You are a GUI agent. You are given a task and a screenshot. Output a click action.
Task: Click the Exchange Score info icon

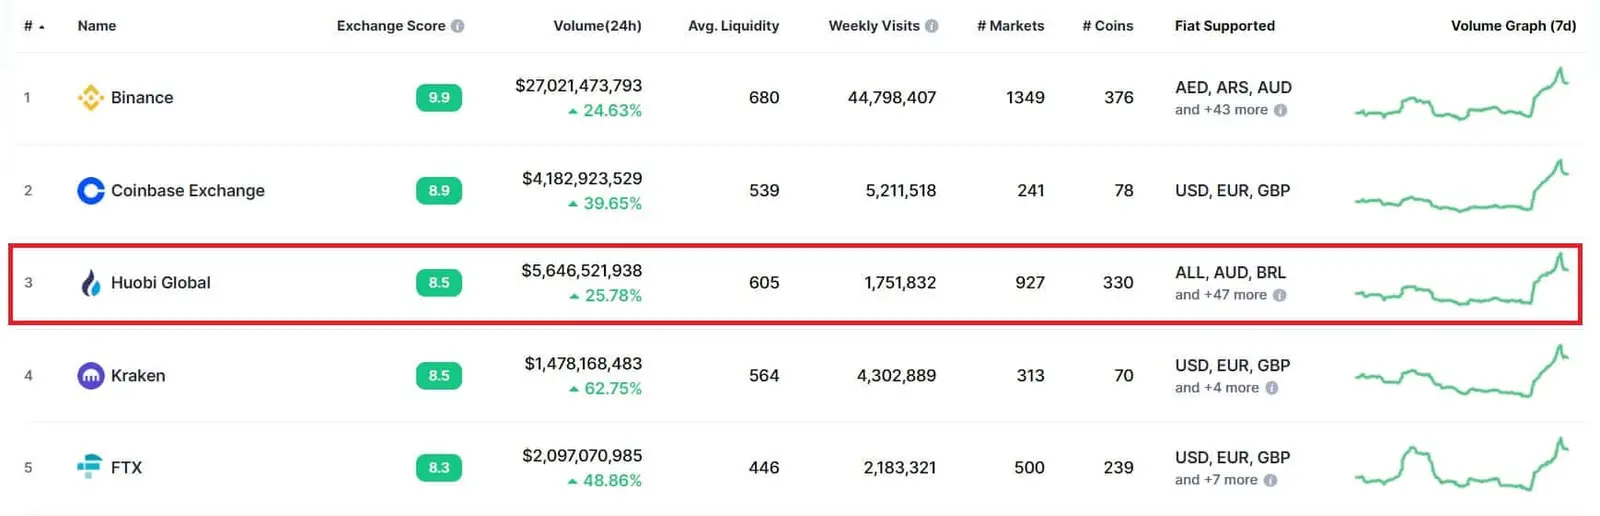pos(458,26)
